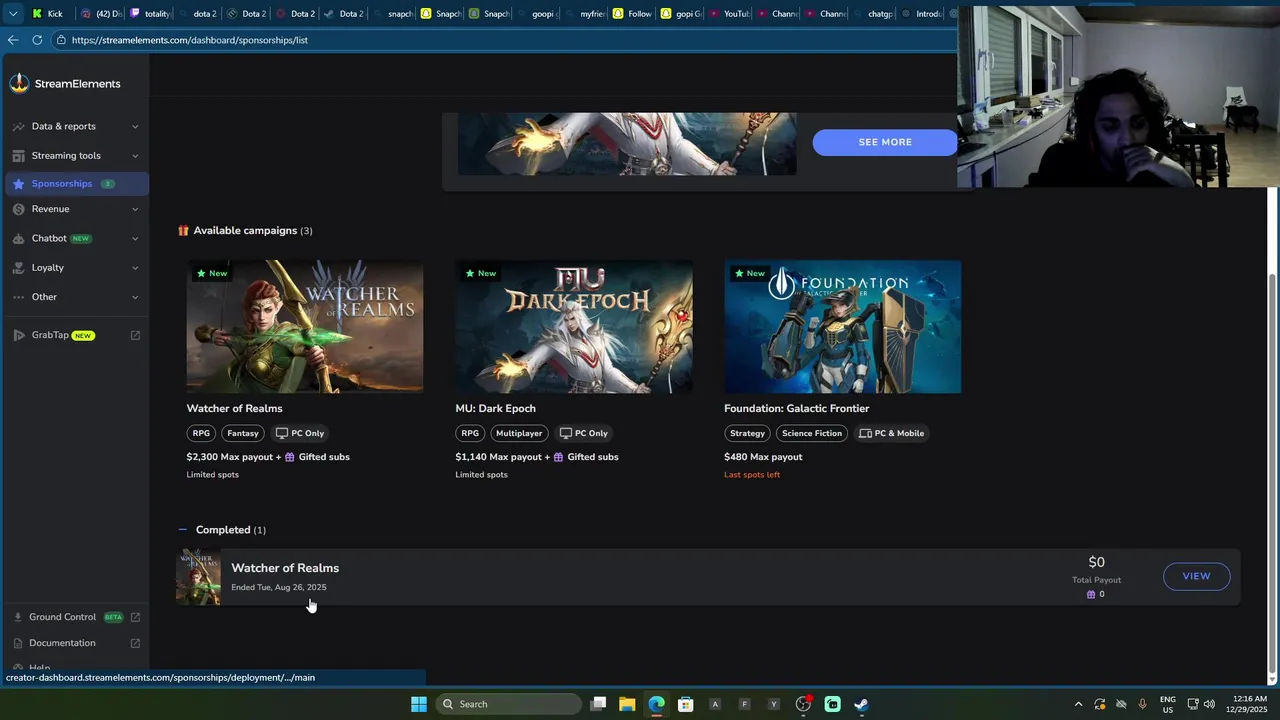Screen dimensions: 1280x720
Task: Open browser tab list dropdown
Action: coord(13,14)
